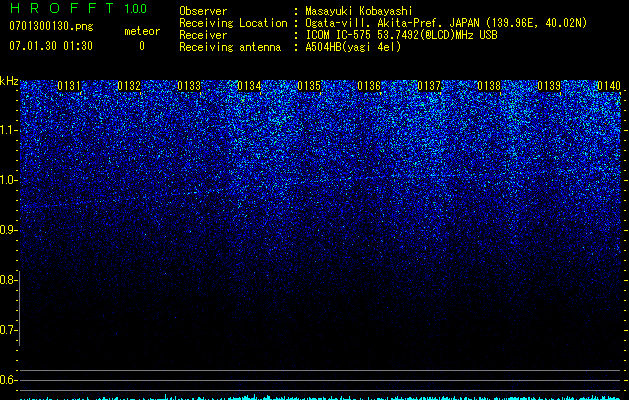This screenshot has height=400, width=629.
Task: Click the 0.7 kHz axis label
Action: (x=8, y=330)
